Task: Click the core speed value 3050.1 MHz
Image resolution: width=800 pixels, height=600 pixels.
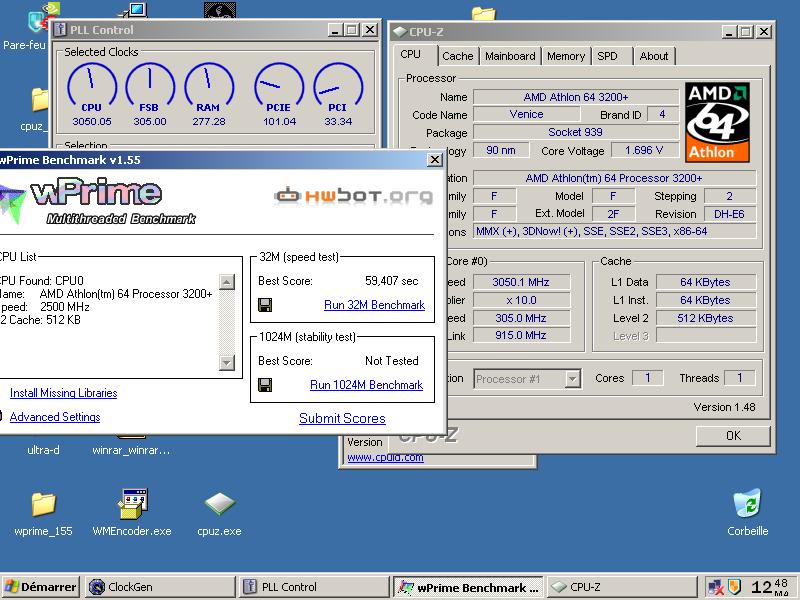Action: click(521, 282)
